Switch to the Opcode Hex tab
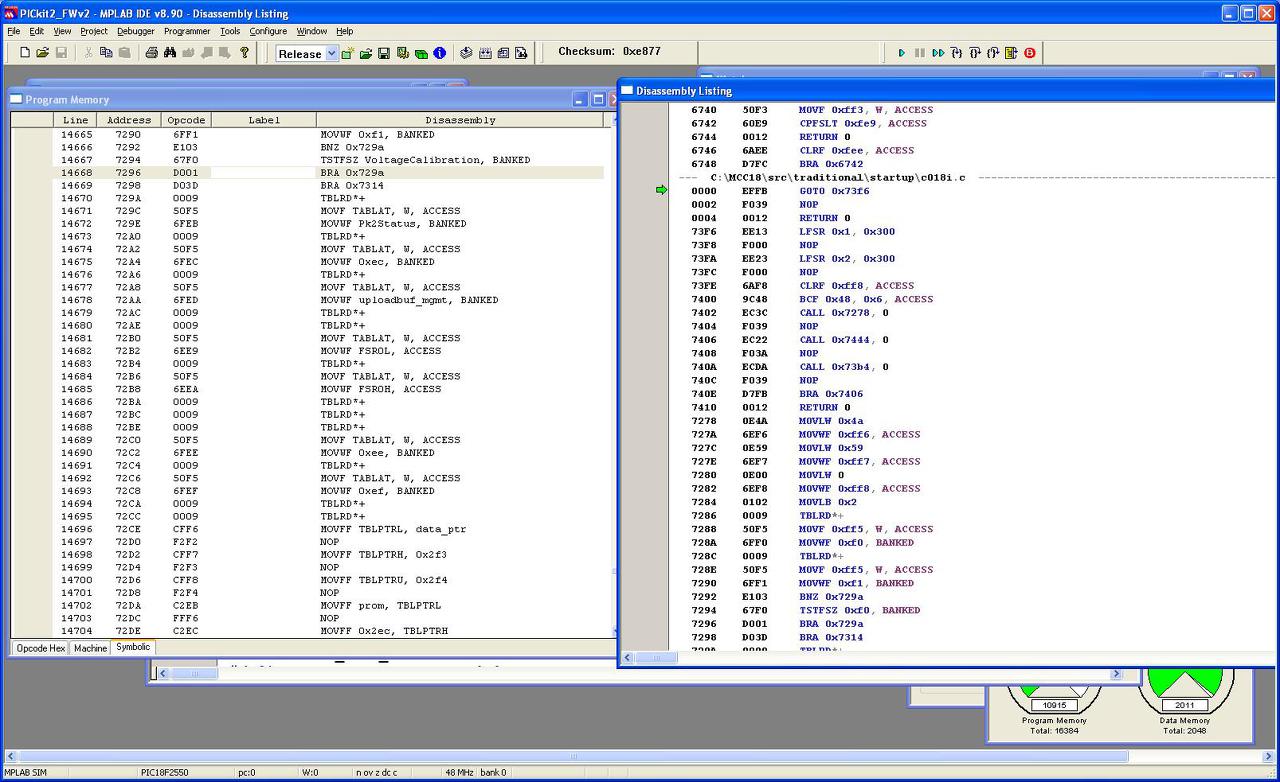1280x782 pixels. tap(41, 648)
